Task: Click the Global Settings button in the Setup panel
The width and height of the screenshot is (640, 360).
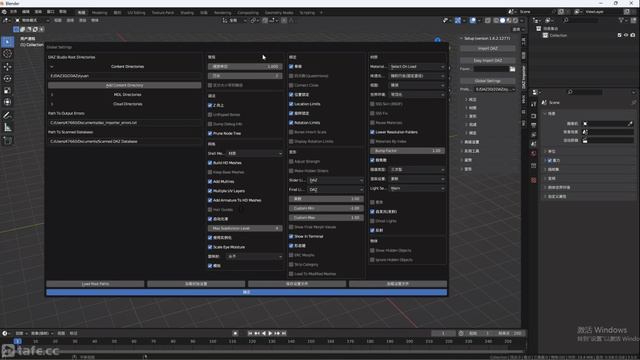Action: 487,81
